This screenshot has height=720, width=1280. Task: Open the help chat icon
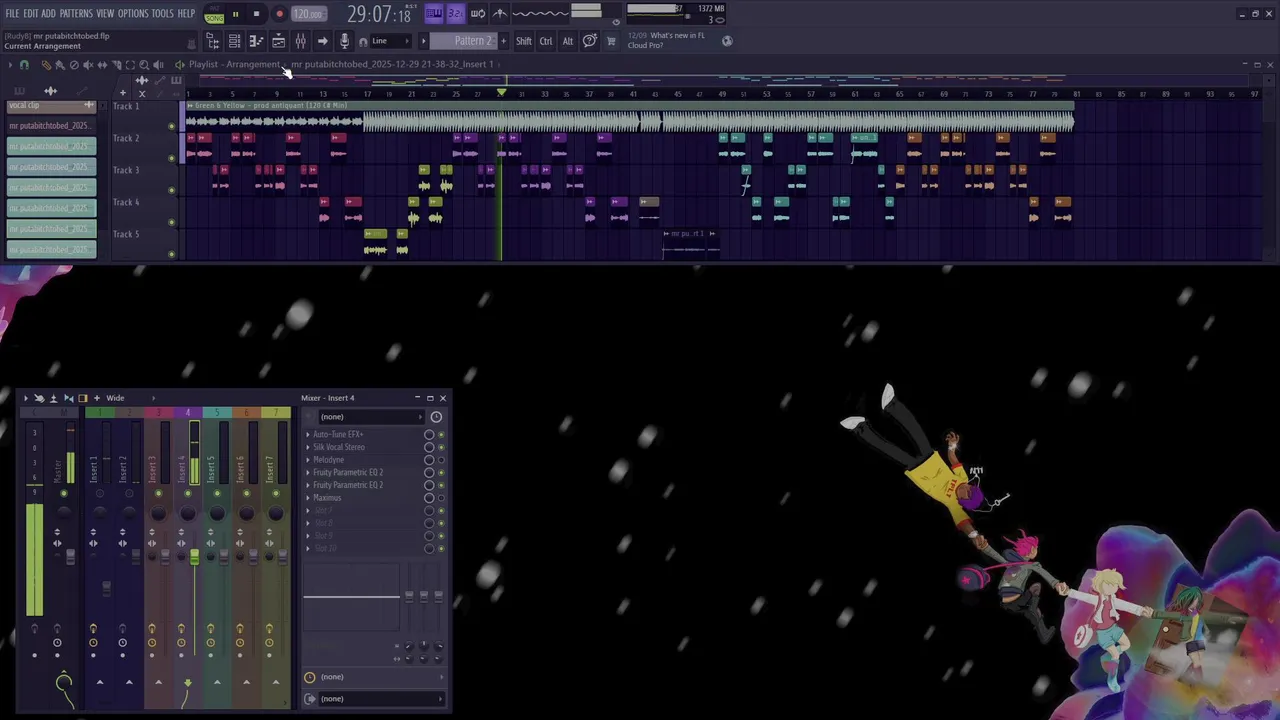click(590, 41)
